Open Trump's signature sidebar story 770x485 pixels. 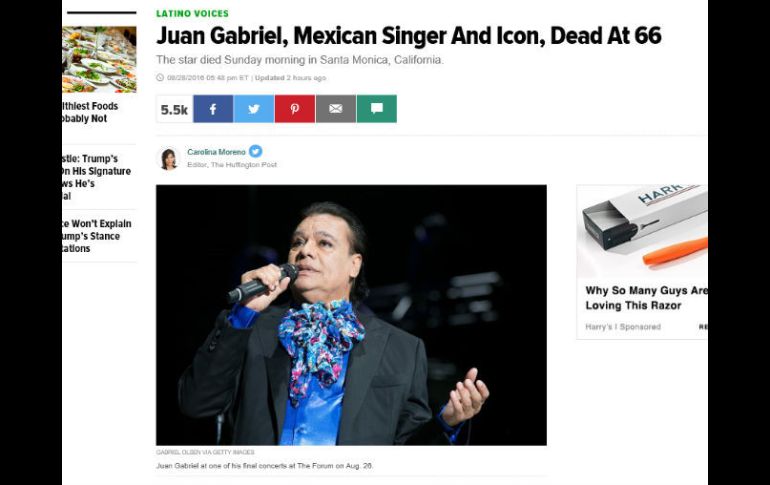pos(96,177)
